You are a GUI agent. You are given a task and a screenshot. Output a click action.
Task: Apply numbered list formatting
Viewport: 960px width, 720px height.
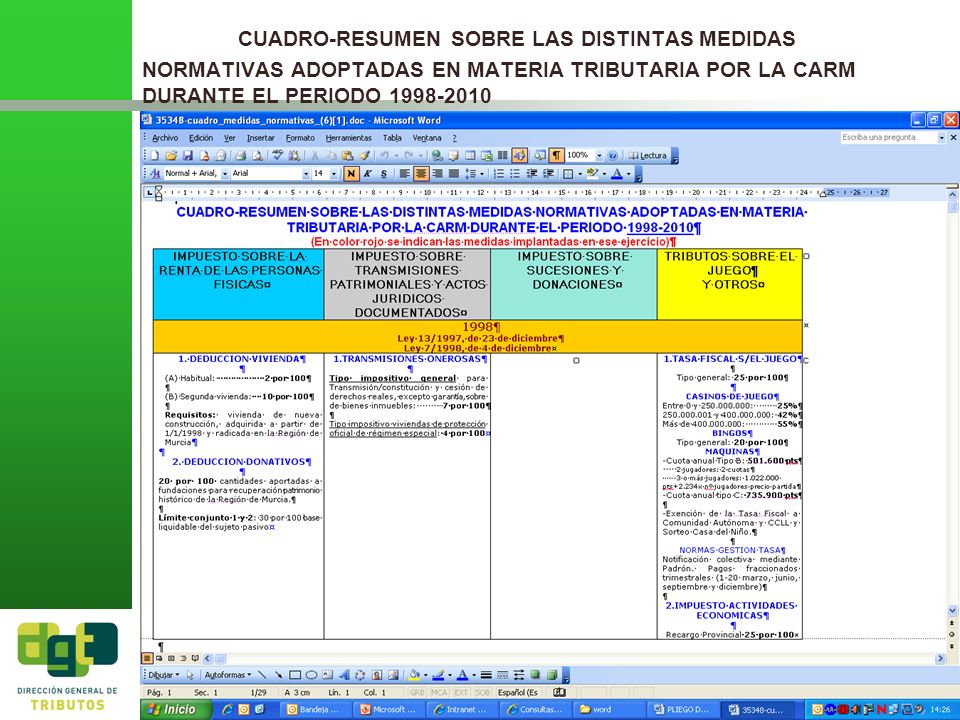click(499, 173)
